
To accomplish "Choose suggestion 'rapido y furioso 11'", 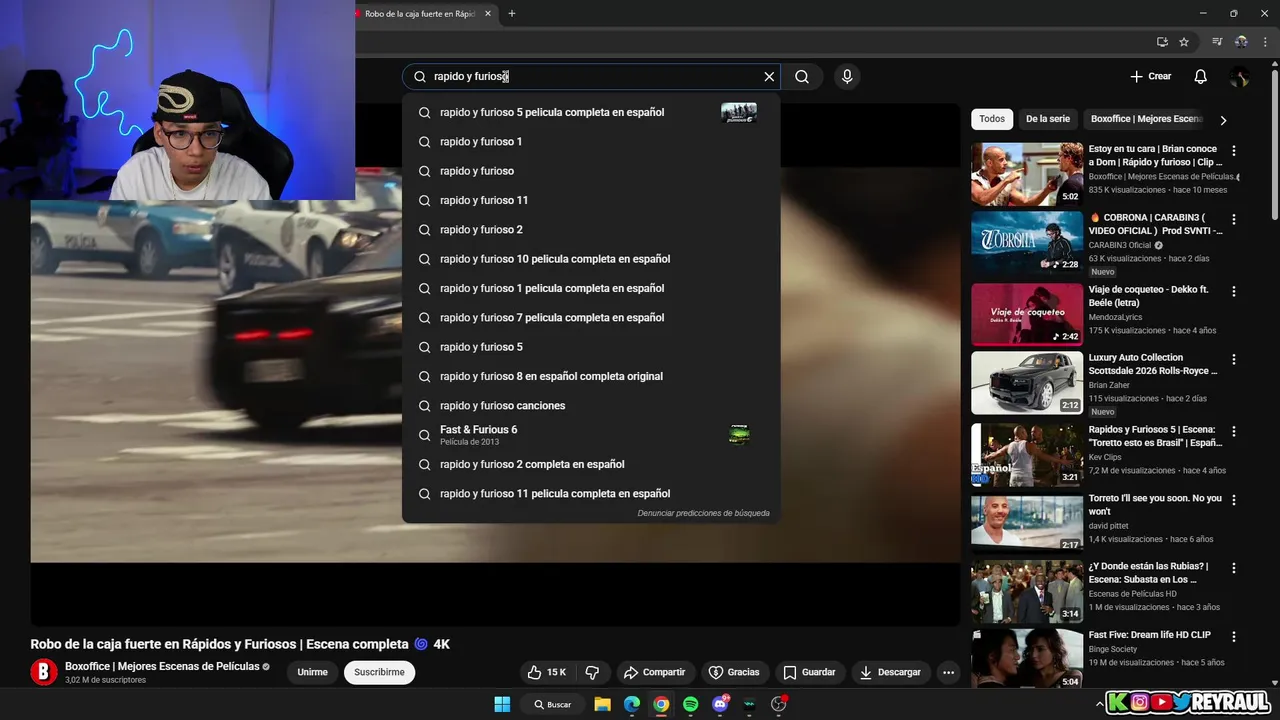I will point(591,200).
